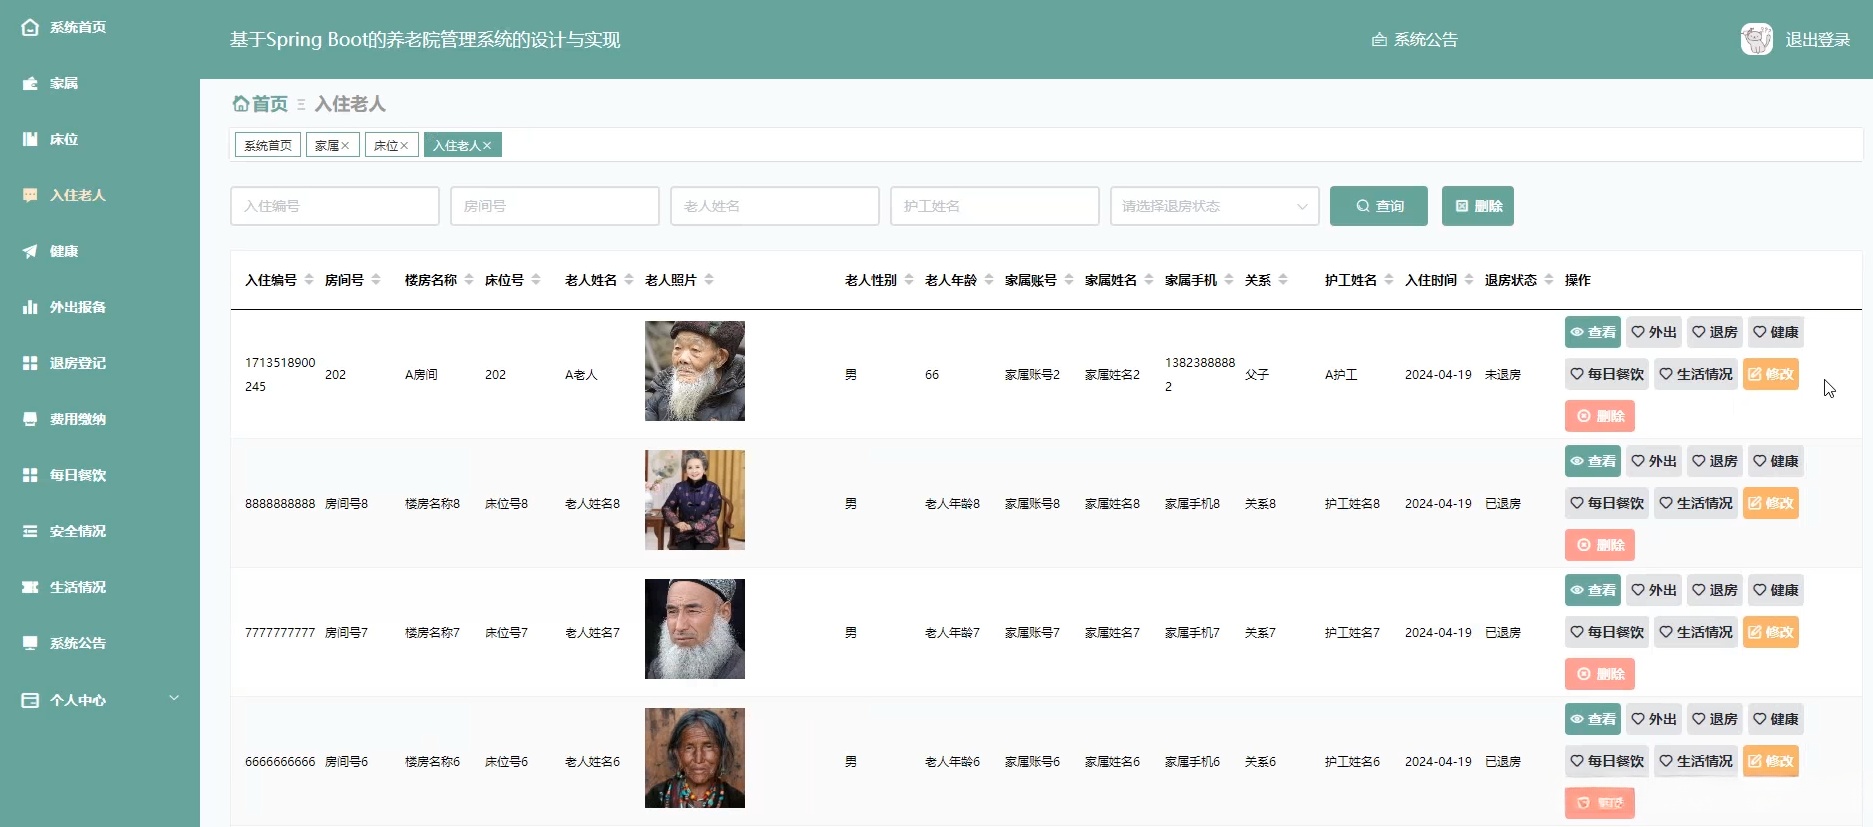Viewport: 1873px width, 827px height.
Task: Focus the 护工姓名 search field
Action: (995, 206)
